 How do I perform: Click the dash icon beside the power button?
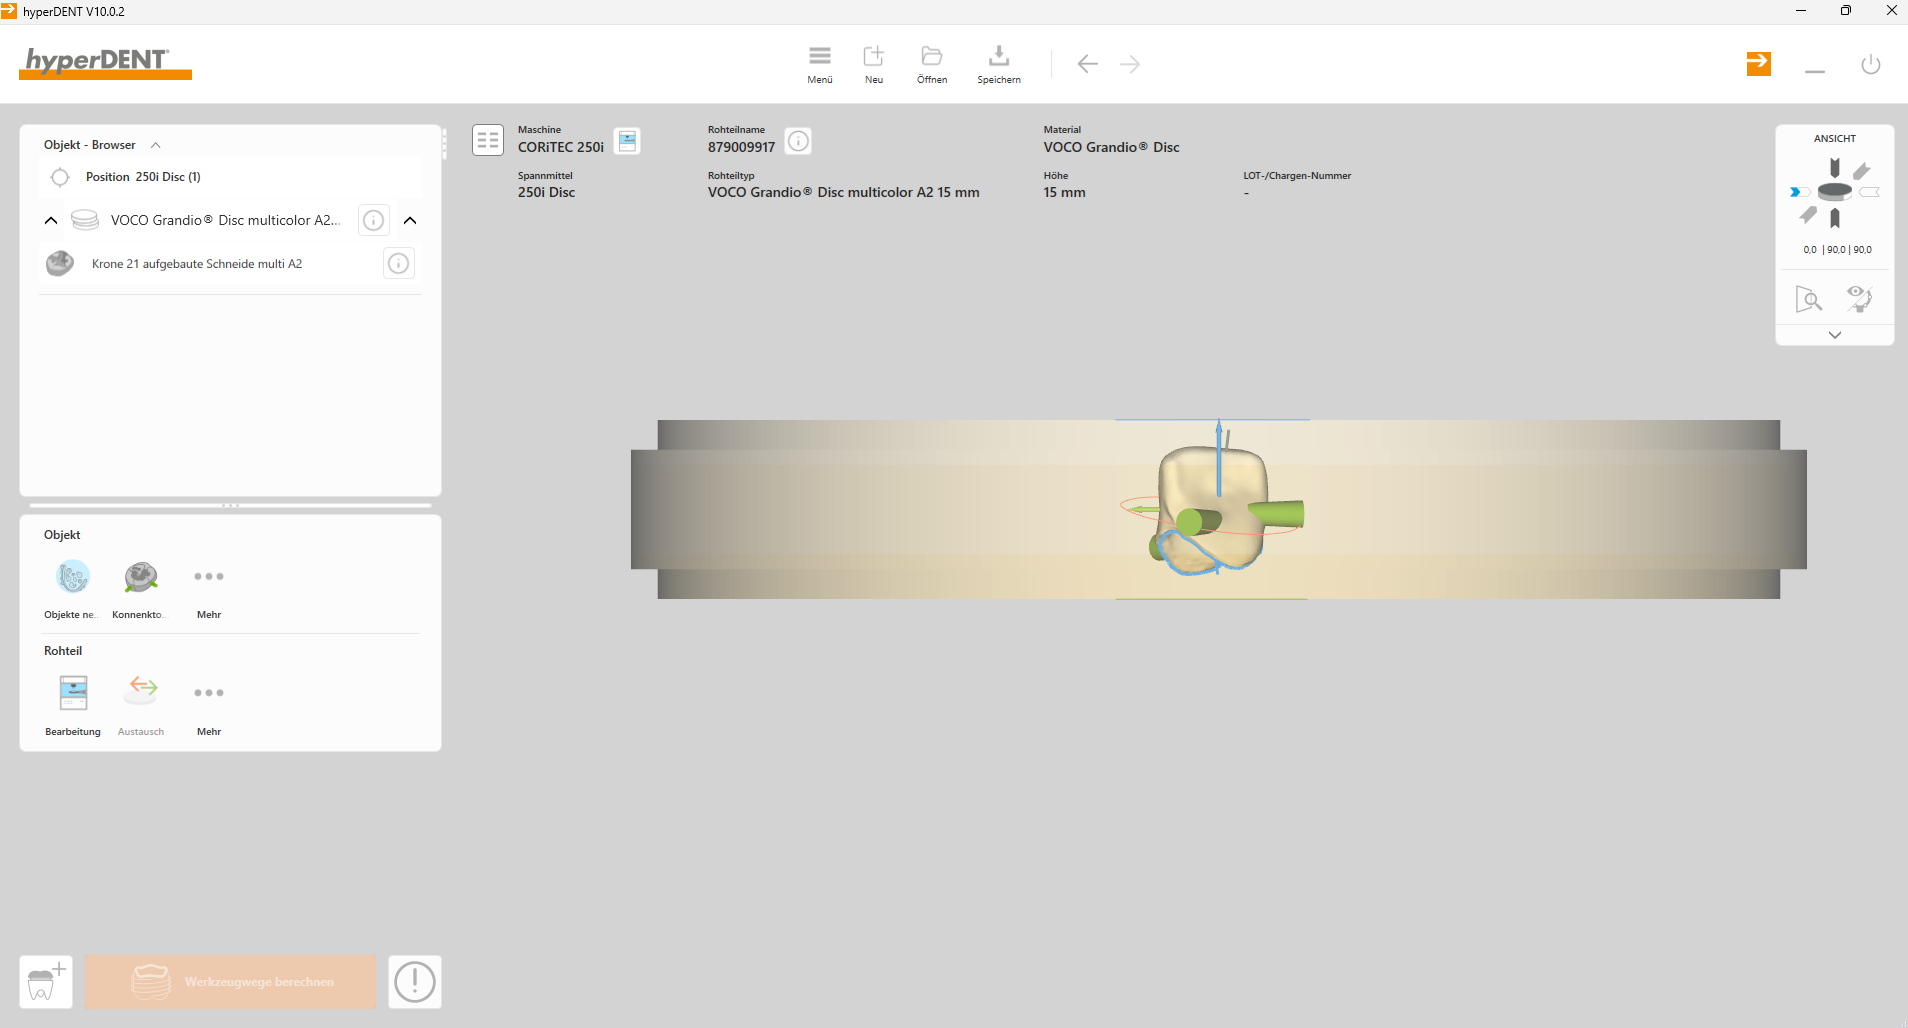point(1815,72)
